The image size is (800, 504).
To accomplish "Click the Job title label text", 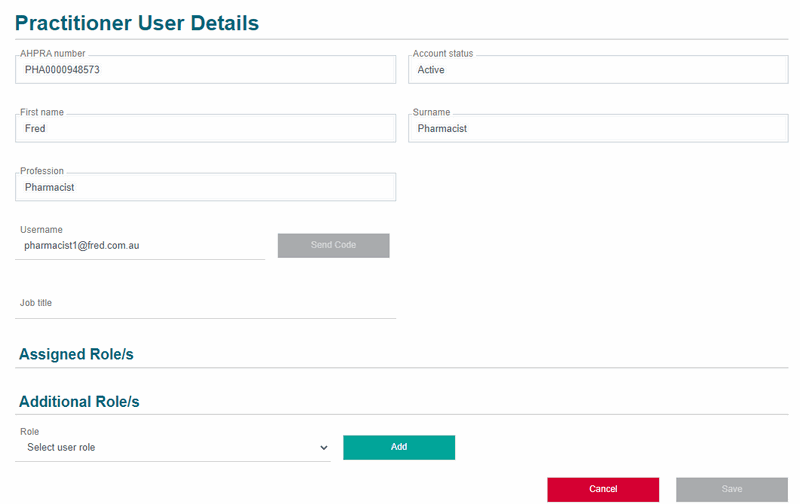I will (36, 302).
